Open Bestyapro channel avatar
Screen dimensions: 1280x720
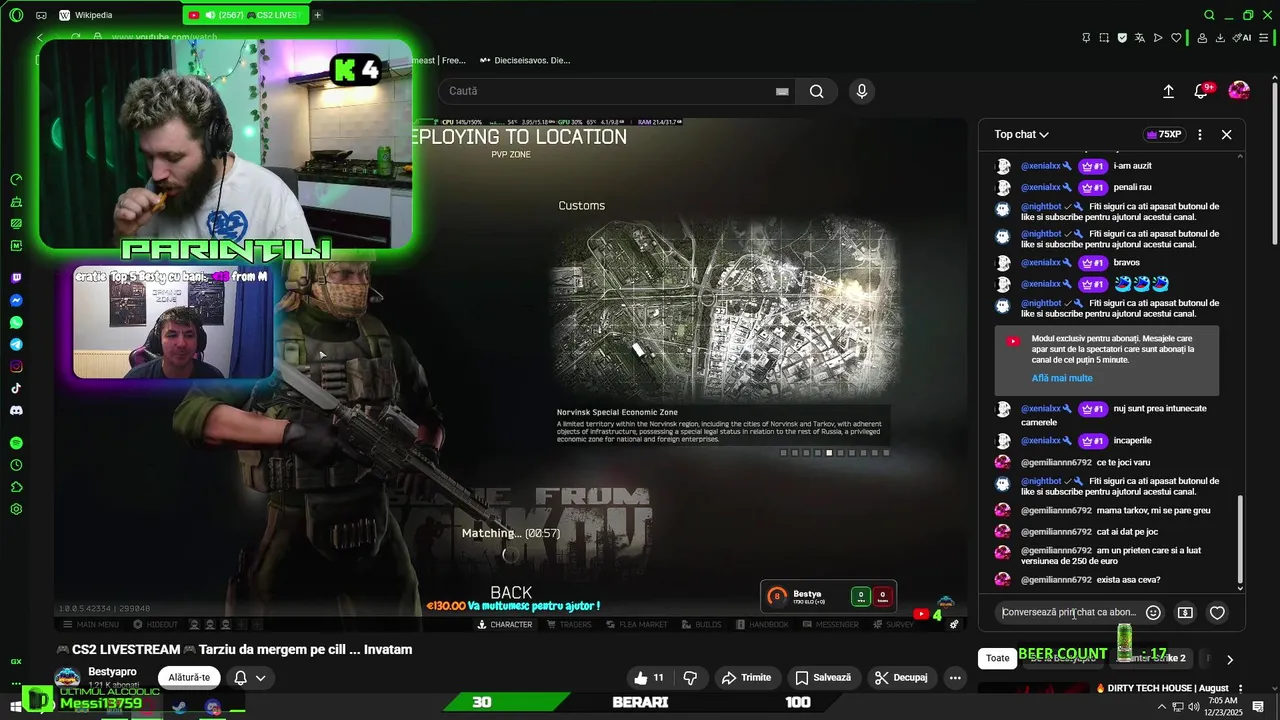[67, 677]
